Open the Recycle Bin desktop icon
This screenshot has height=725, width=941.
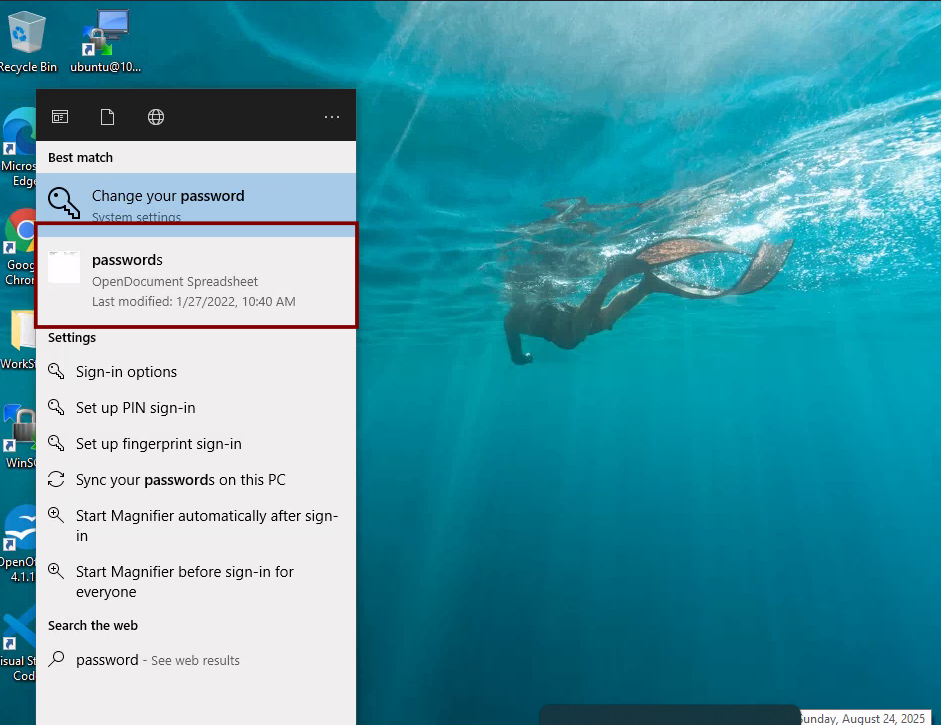pyautogui.click(x=27, y=40)
